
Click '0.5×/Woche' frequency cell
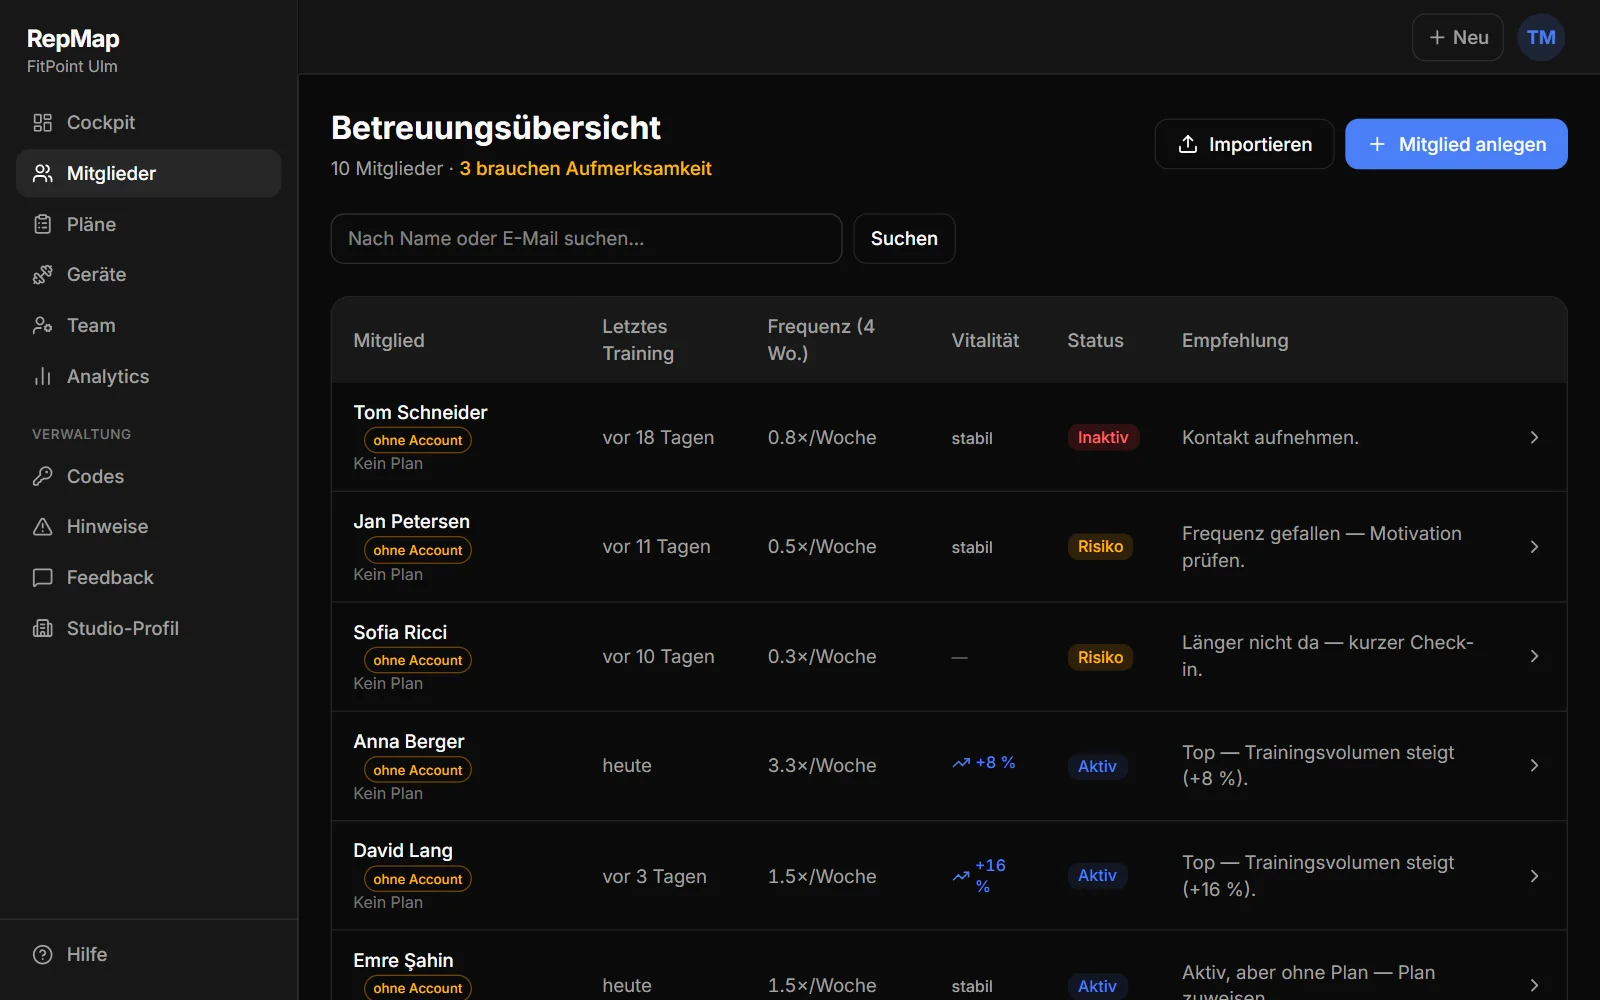(822, 547)
